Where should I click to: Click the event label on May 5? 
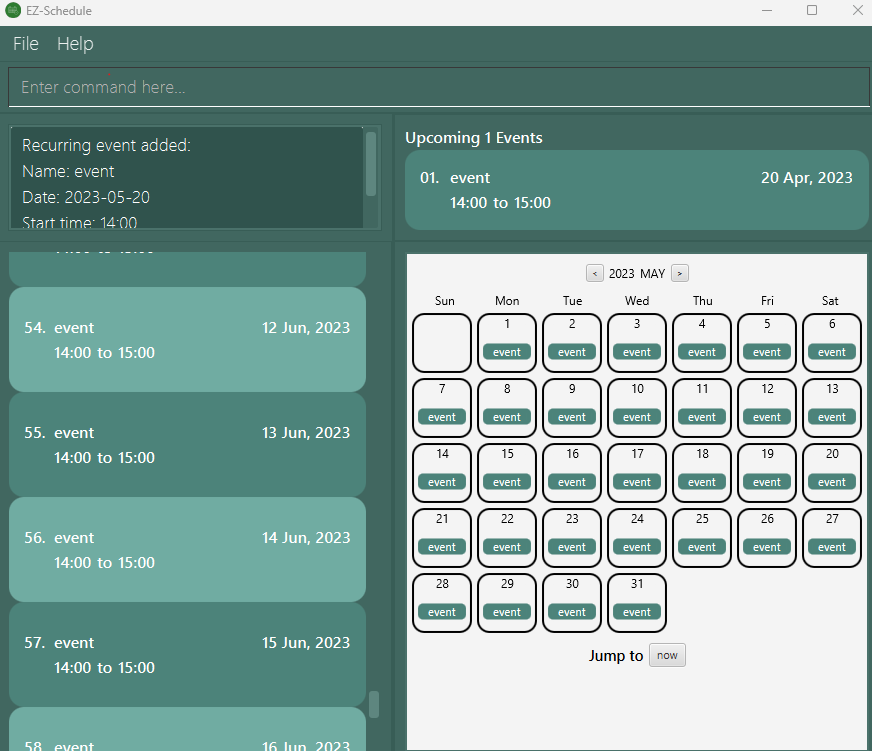767,352
